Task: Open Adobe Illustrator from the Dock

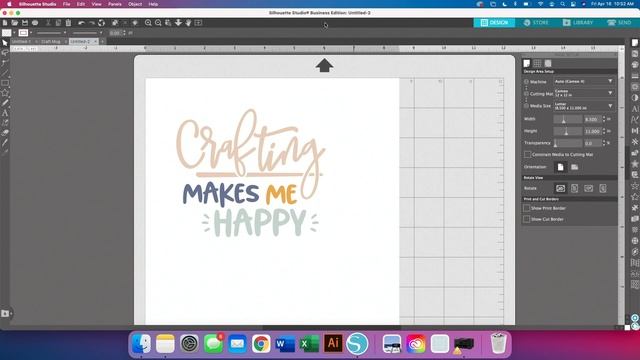Action: click(333, 344)
